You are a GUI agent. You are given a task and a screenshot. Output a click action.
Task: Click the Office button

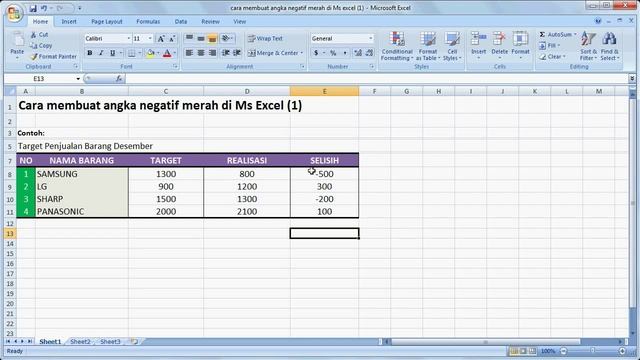(x=14, y=12)
